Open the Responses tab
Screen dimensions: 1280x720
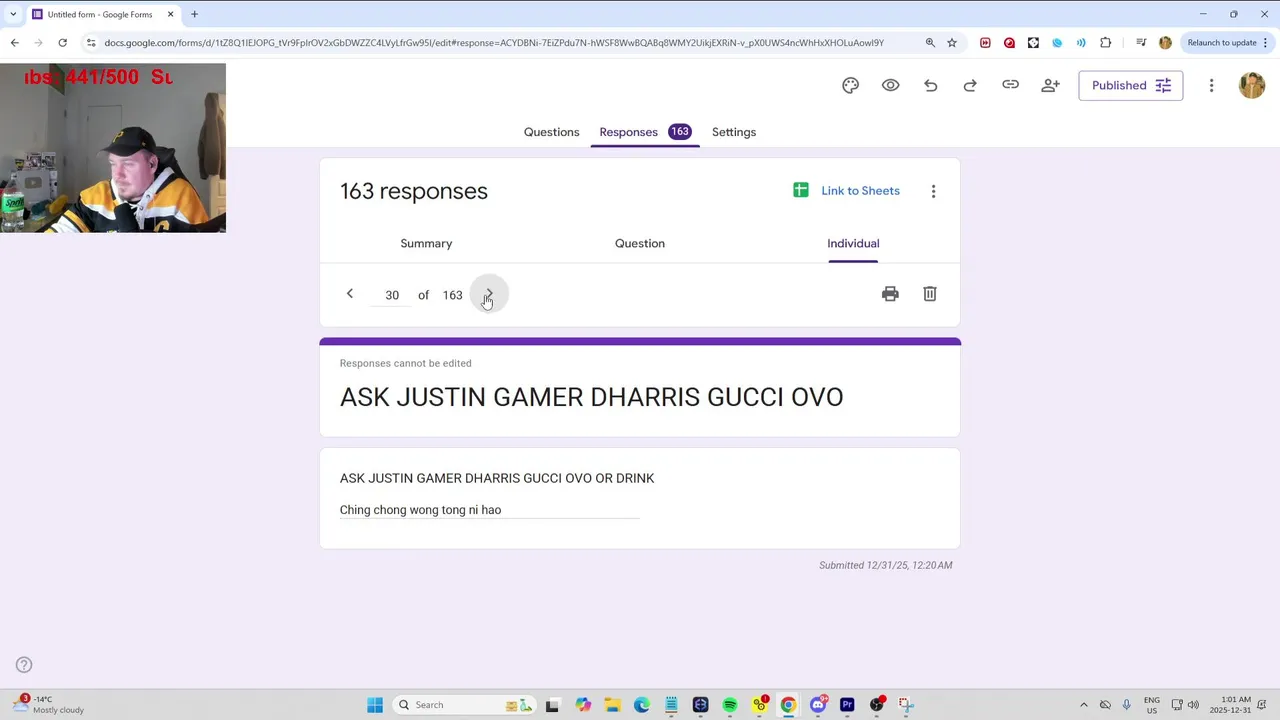tap(645, 132)
